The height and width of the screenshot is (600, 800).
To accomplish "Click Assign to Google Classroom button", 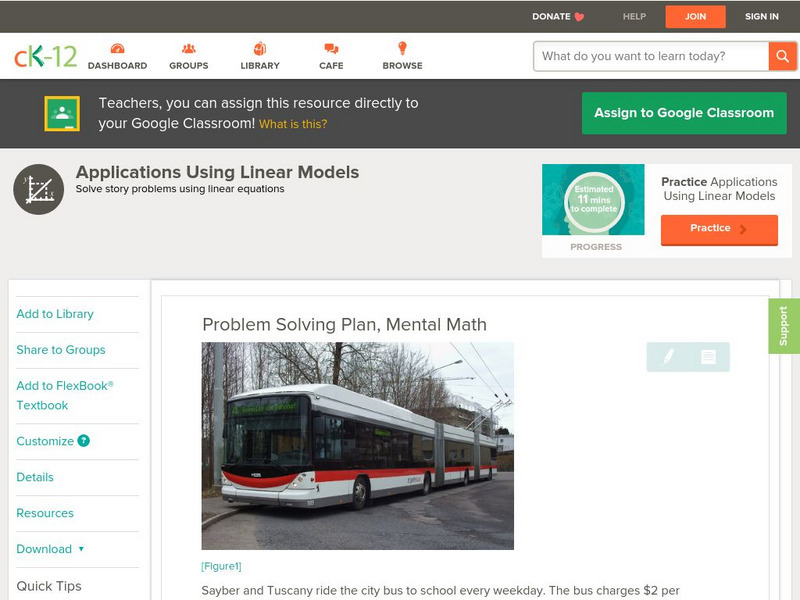I will click(x=684, y=113).
